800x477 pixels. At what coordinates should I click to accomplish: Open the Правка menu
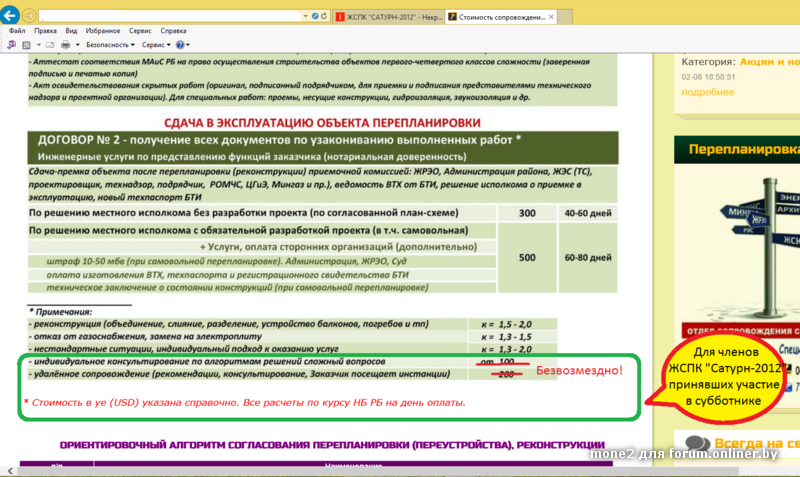point(45,31)
